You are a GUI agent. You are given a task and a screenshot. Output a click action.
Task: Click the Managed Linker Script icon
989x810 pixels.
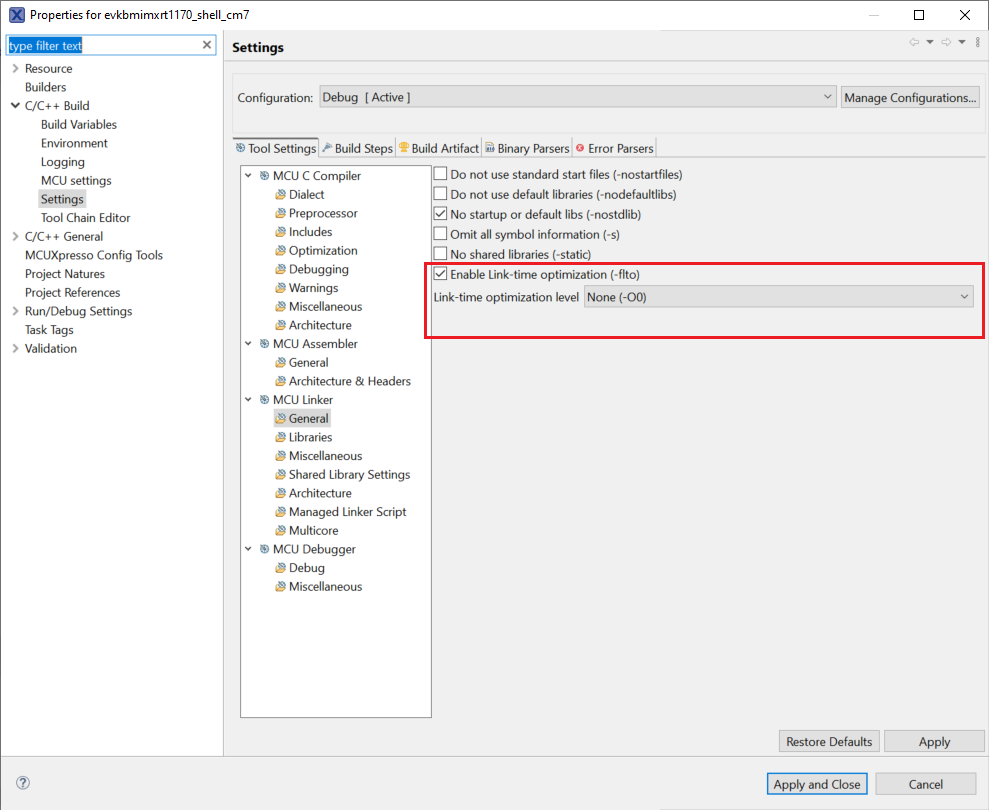coord(281,512)
